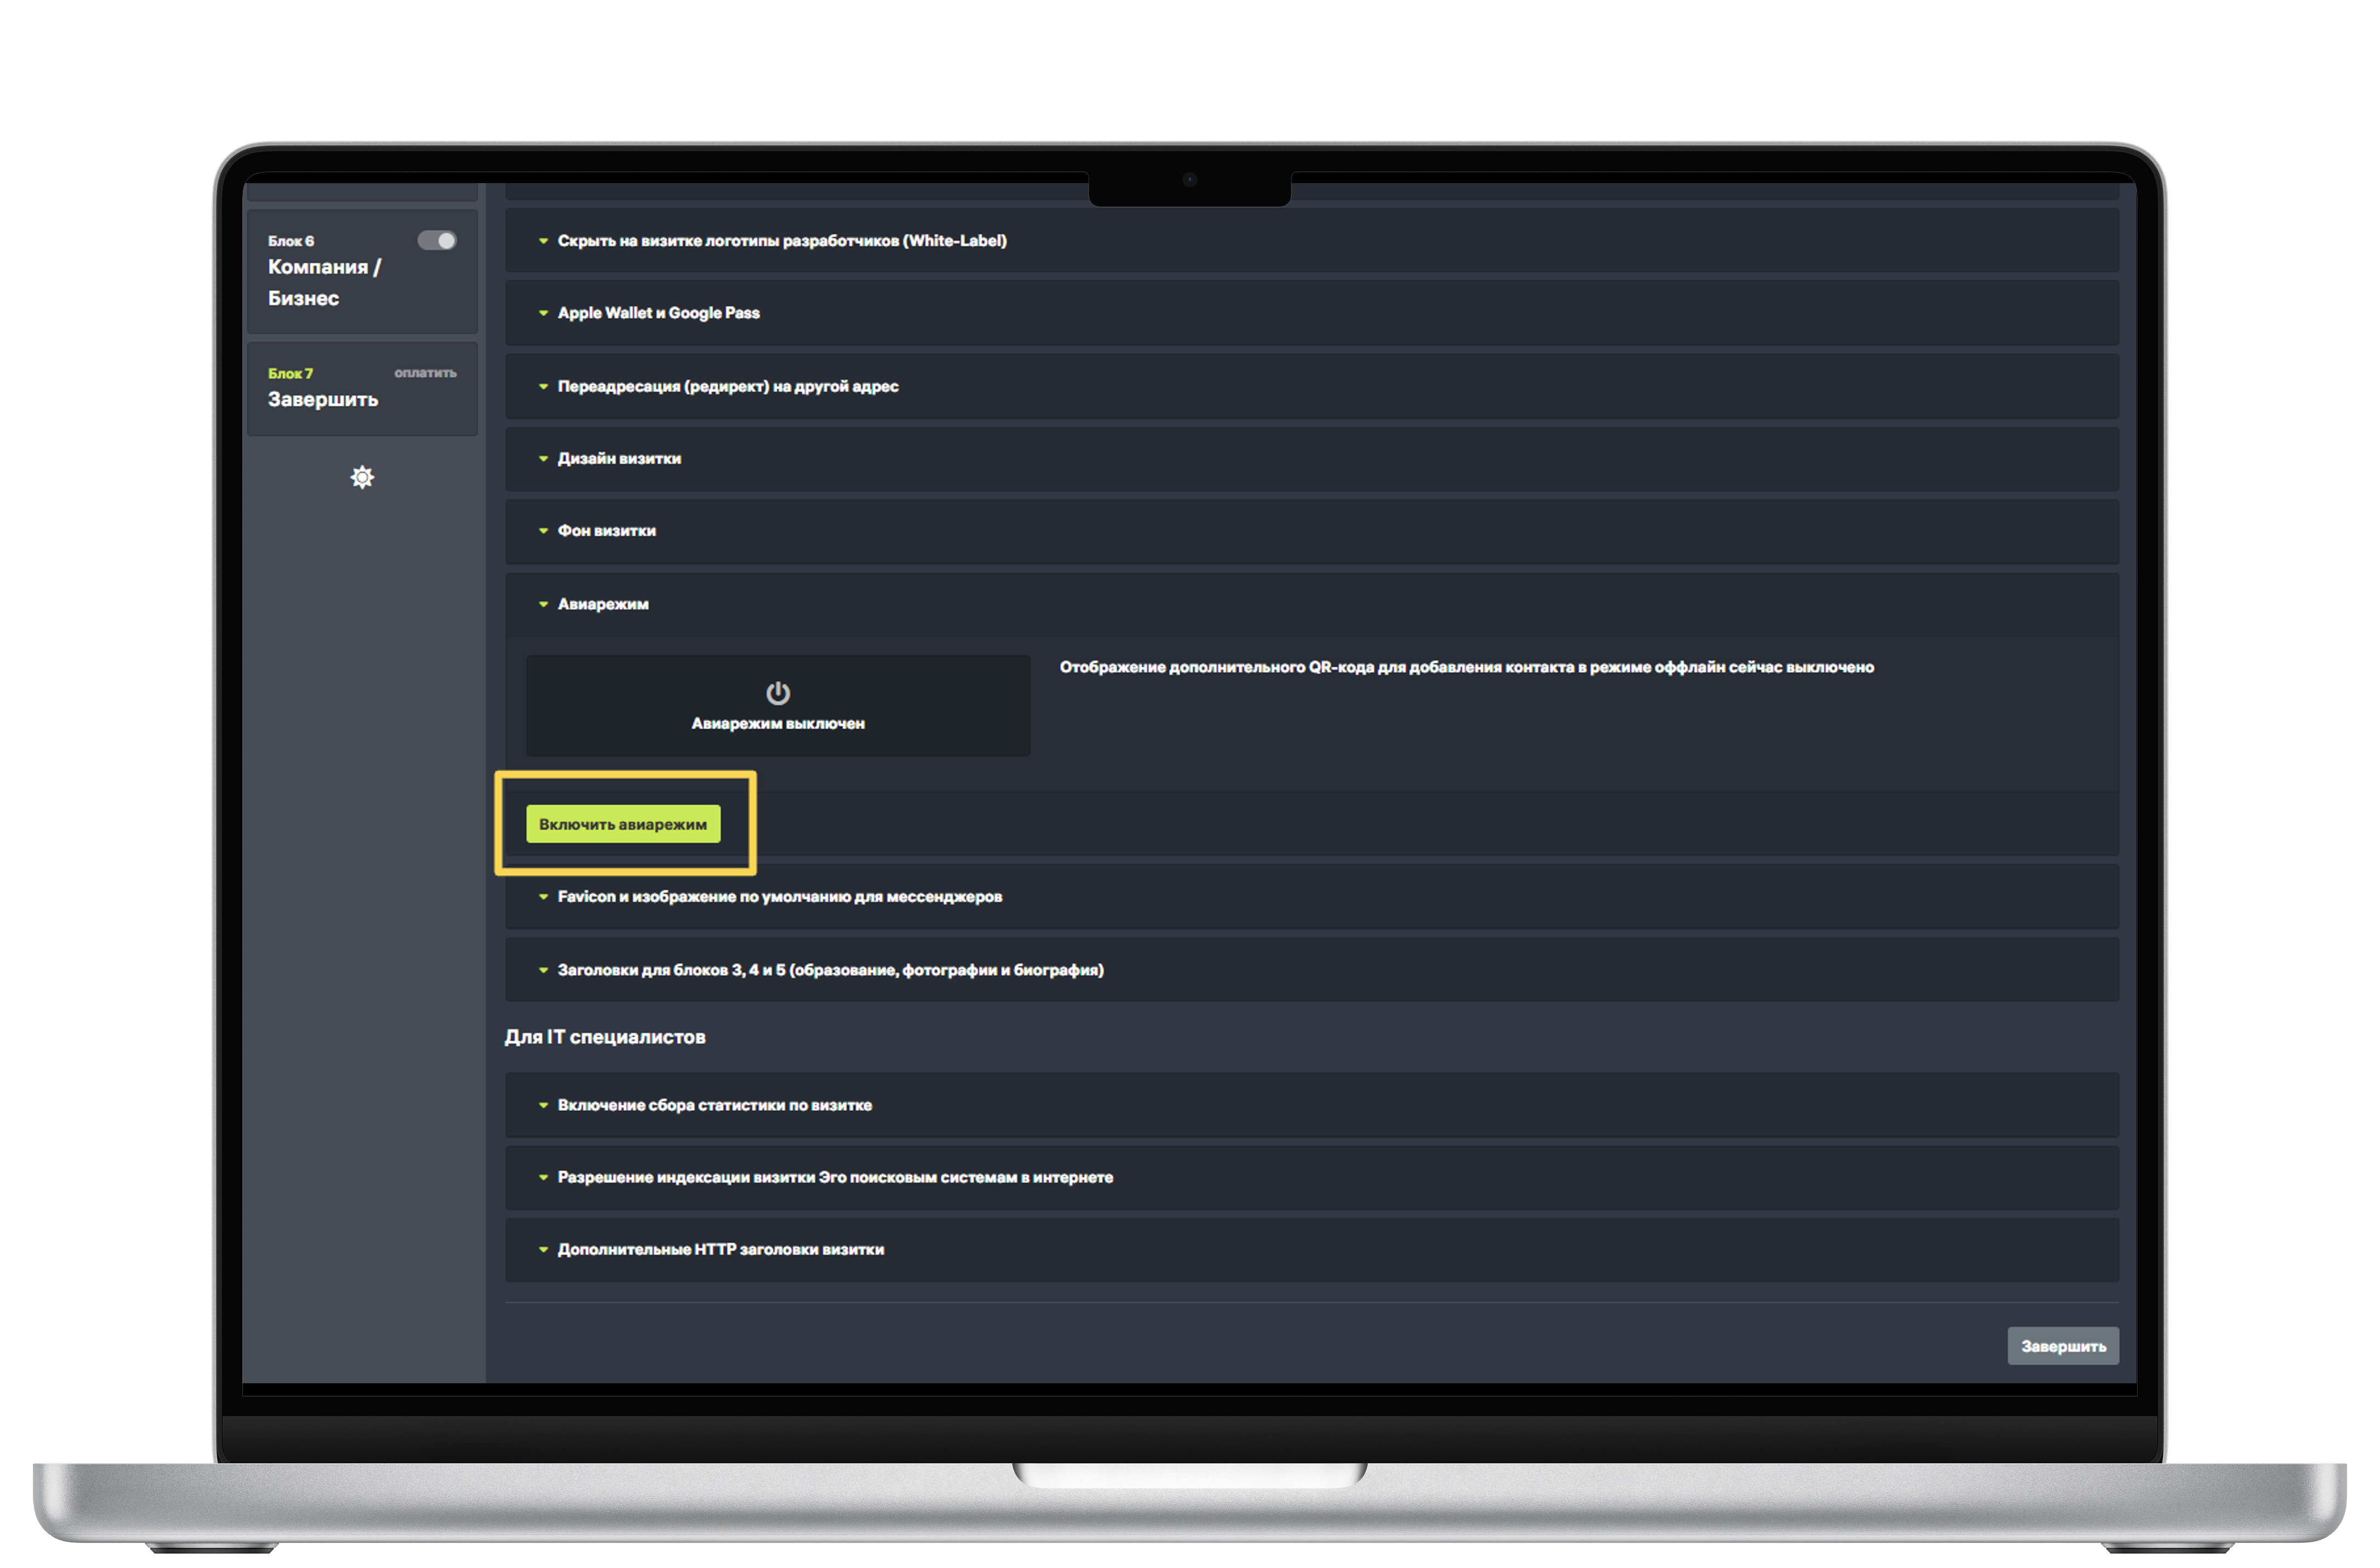Screen dimensions: 2380x1568
Task: Open Блок 7 Завершить in sidebar
Action: tap(362, 389)
